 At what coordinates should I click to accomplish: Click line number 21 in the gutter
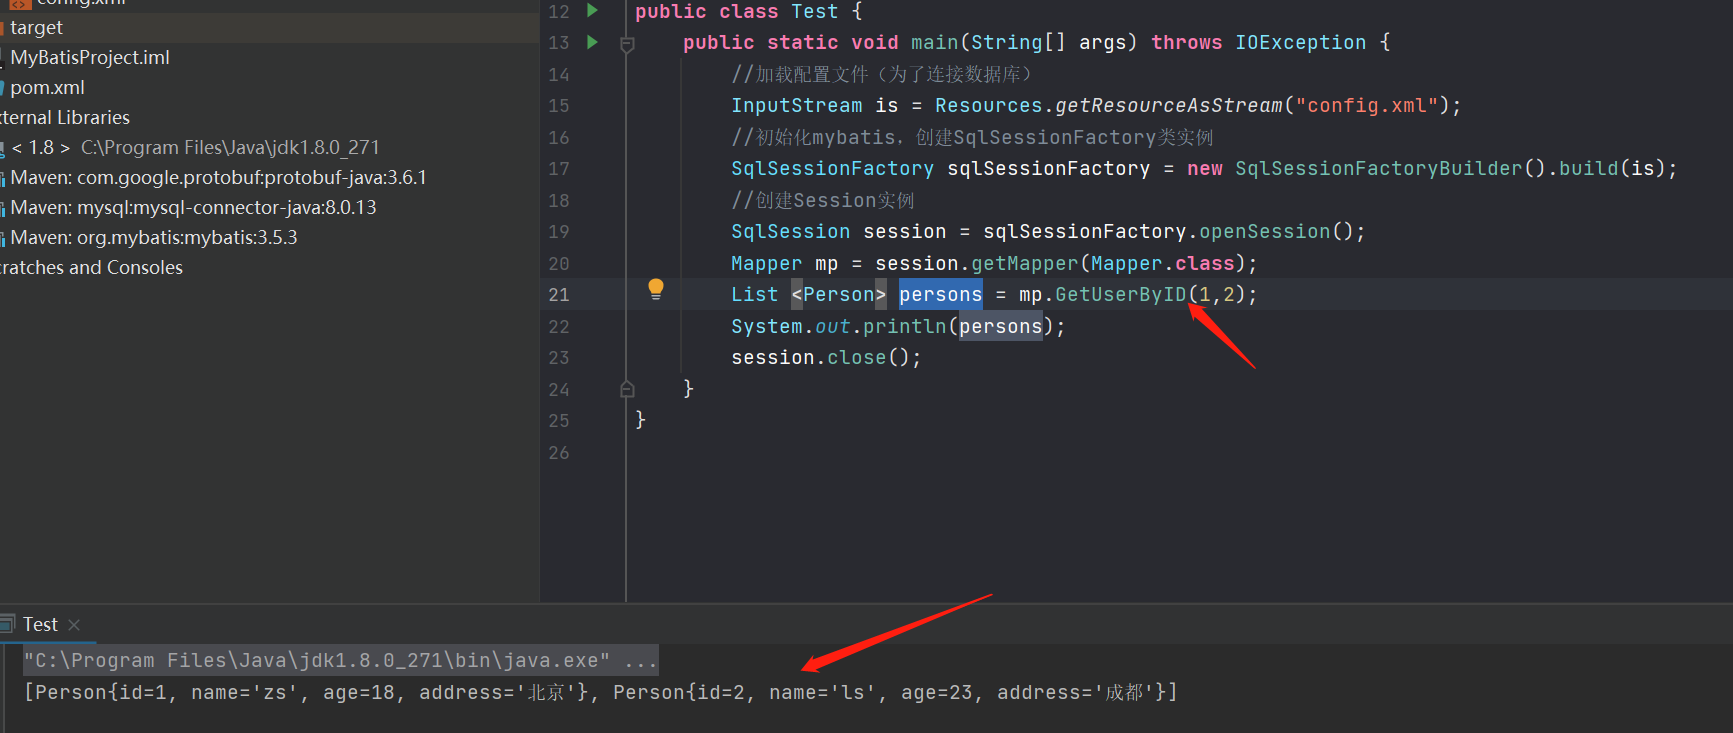558,295
